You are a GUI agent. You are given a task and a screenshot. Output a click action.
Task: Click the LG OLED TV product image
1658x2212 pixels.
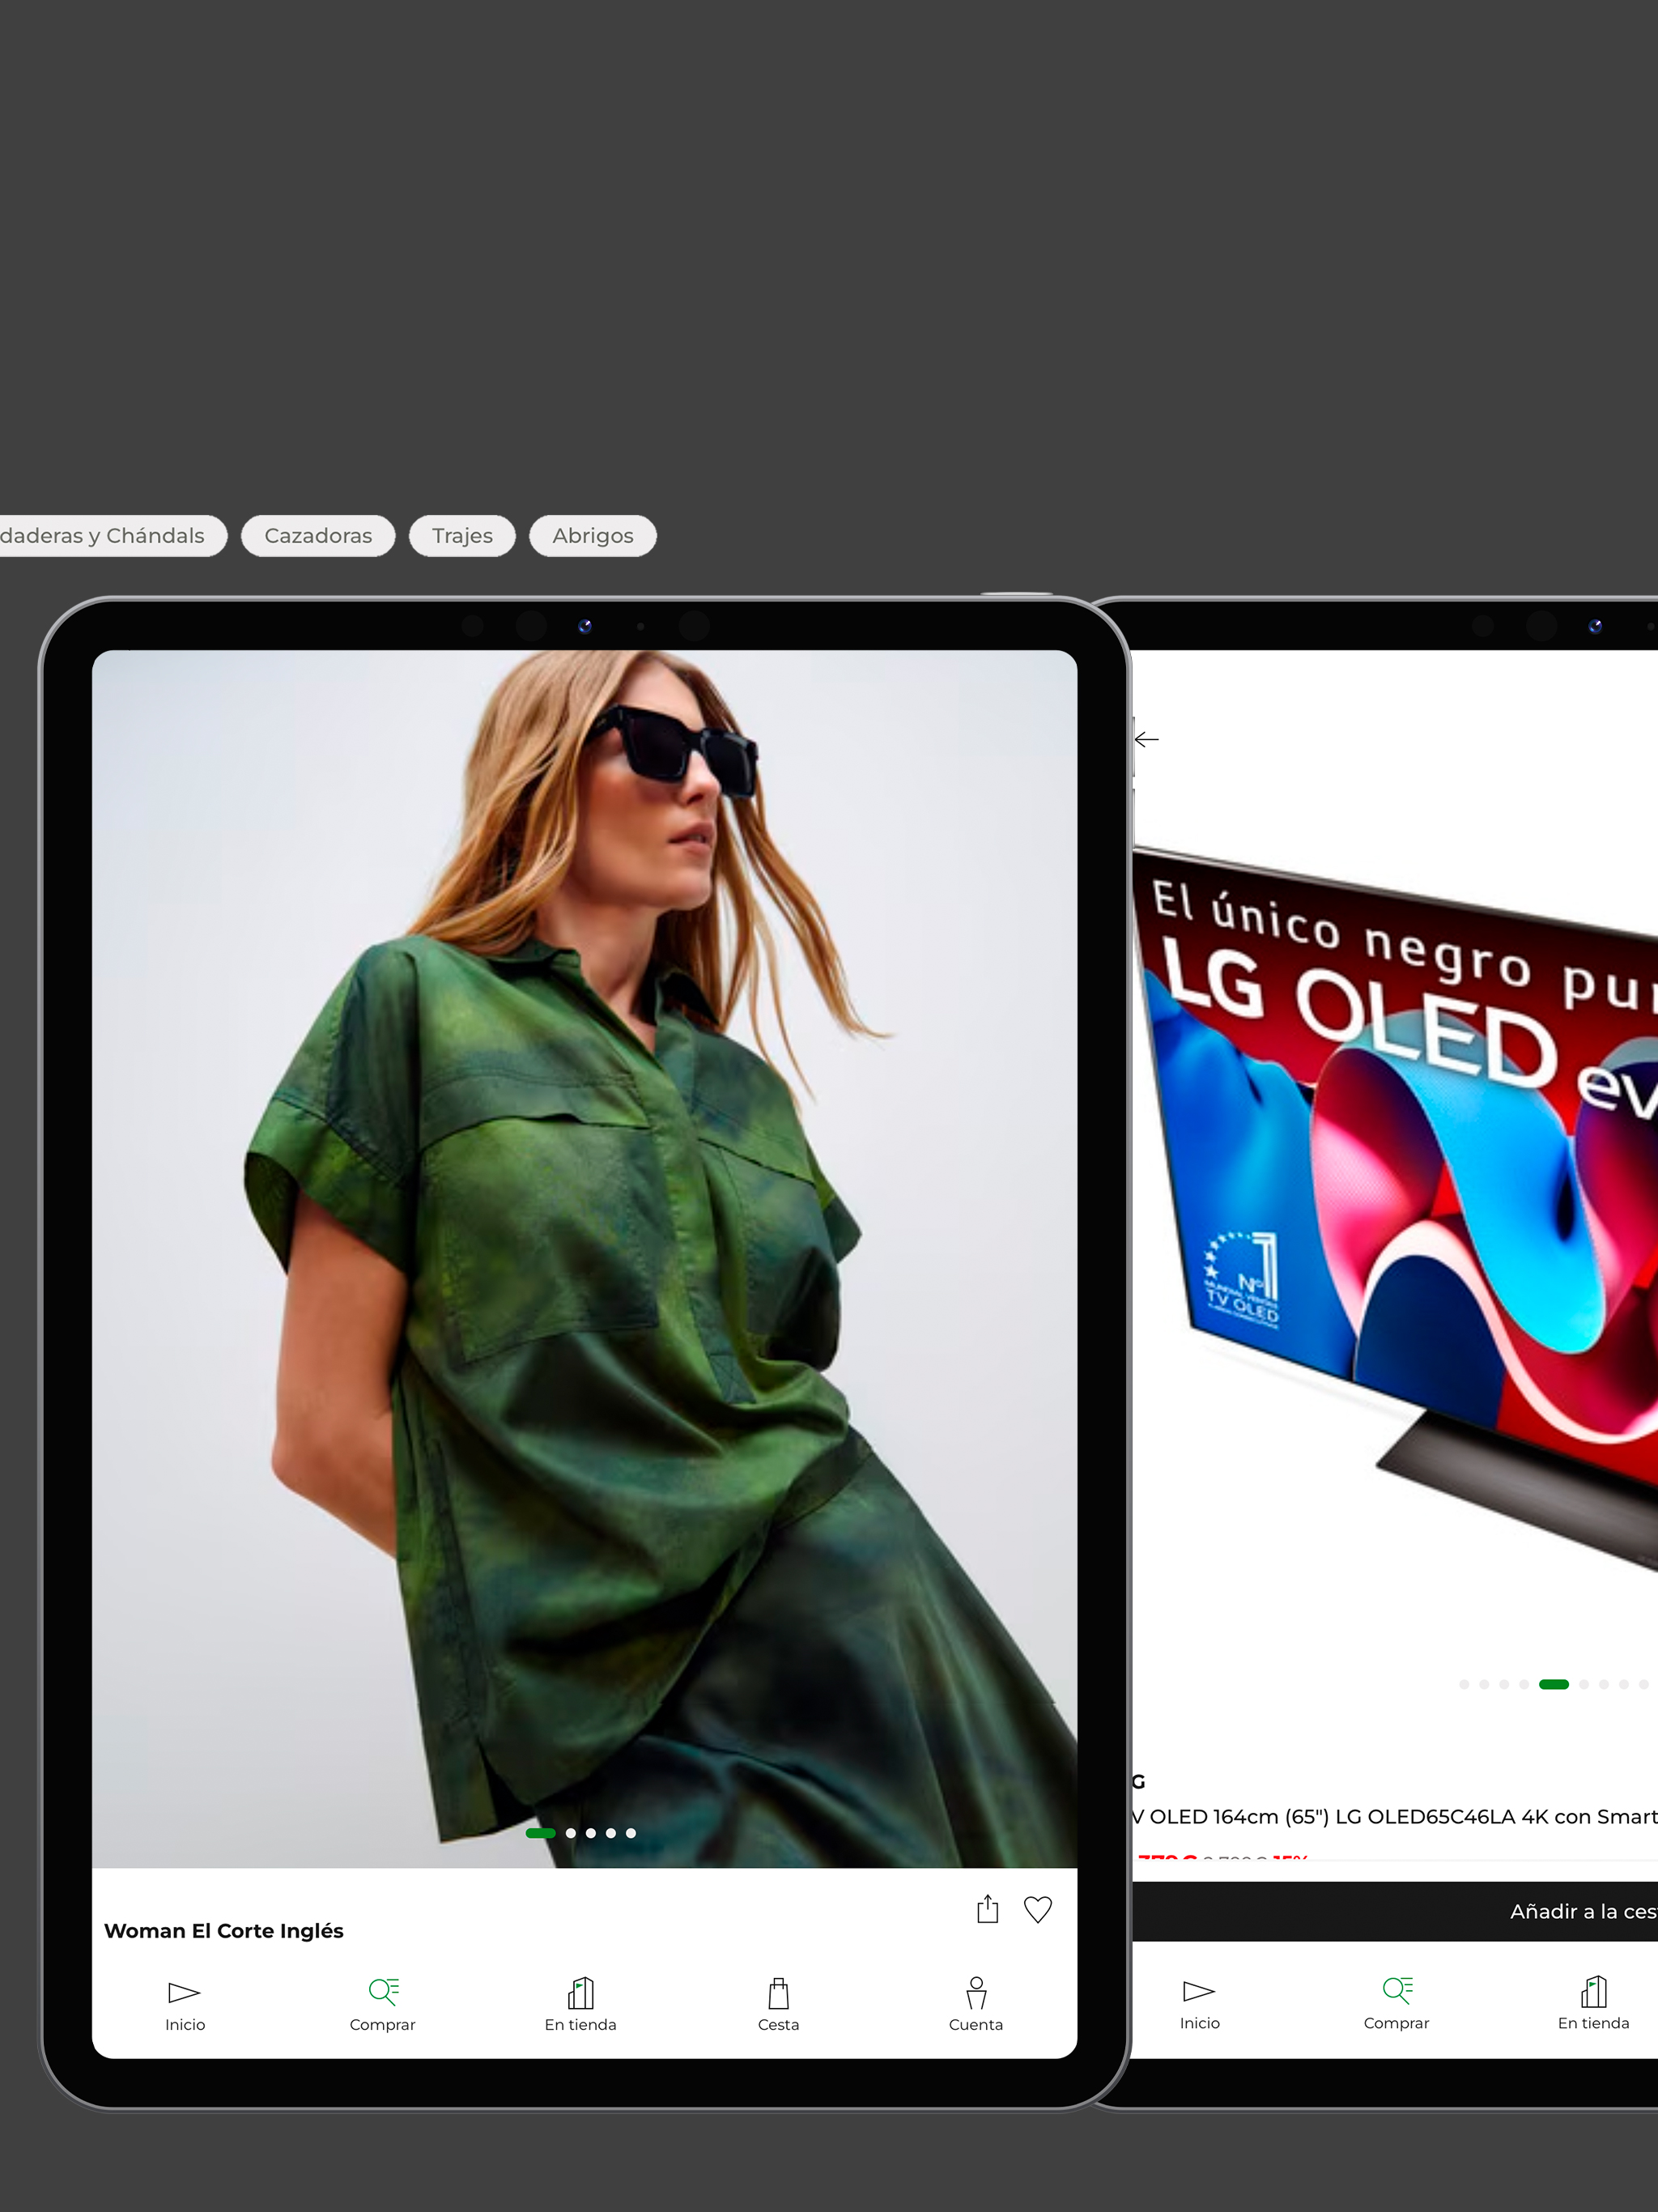click(x=1400, y=1200)
